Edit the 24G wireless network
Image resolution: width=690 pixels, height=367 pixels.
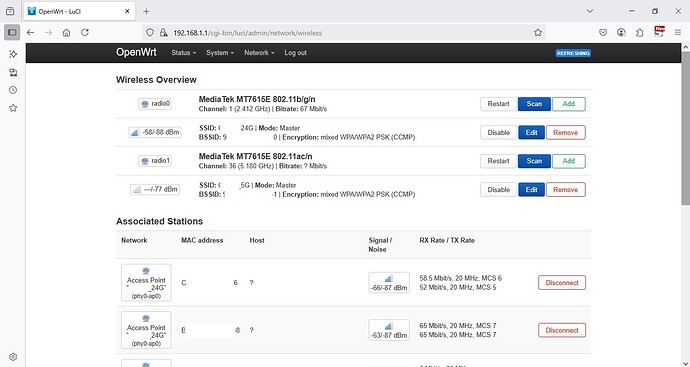pyautogui.click(x=532, y=132)
